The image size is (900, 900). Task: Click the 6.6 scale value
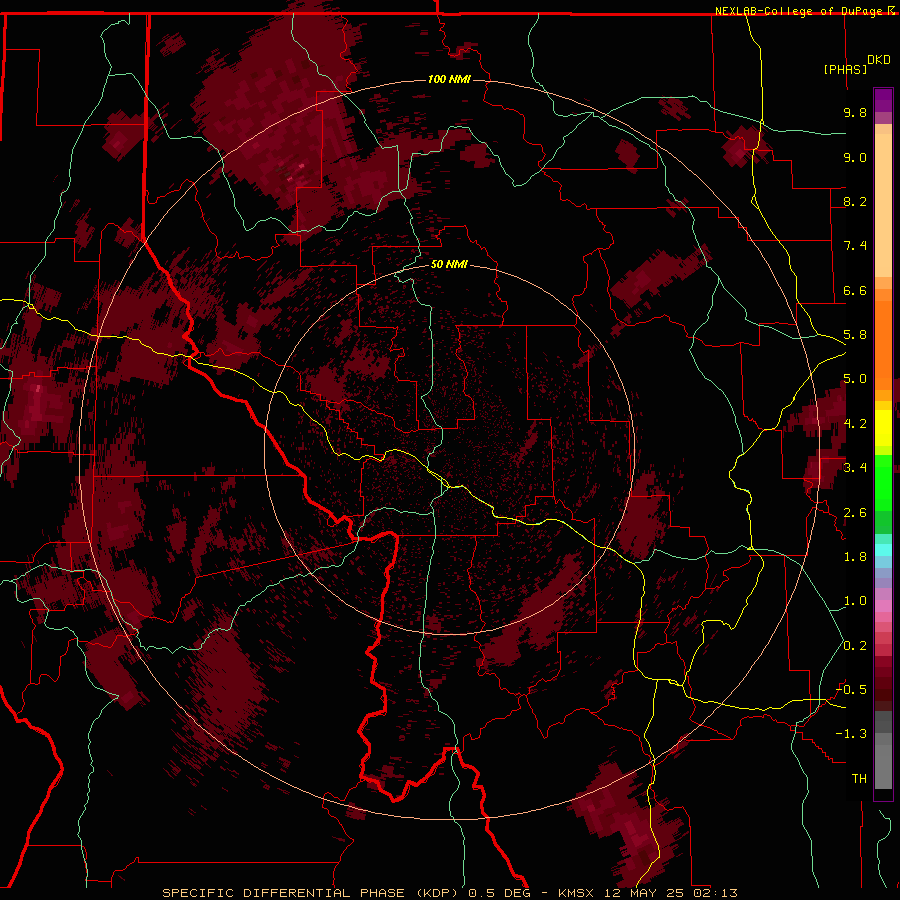(x=855, y=290)
